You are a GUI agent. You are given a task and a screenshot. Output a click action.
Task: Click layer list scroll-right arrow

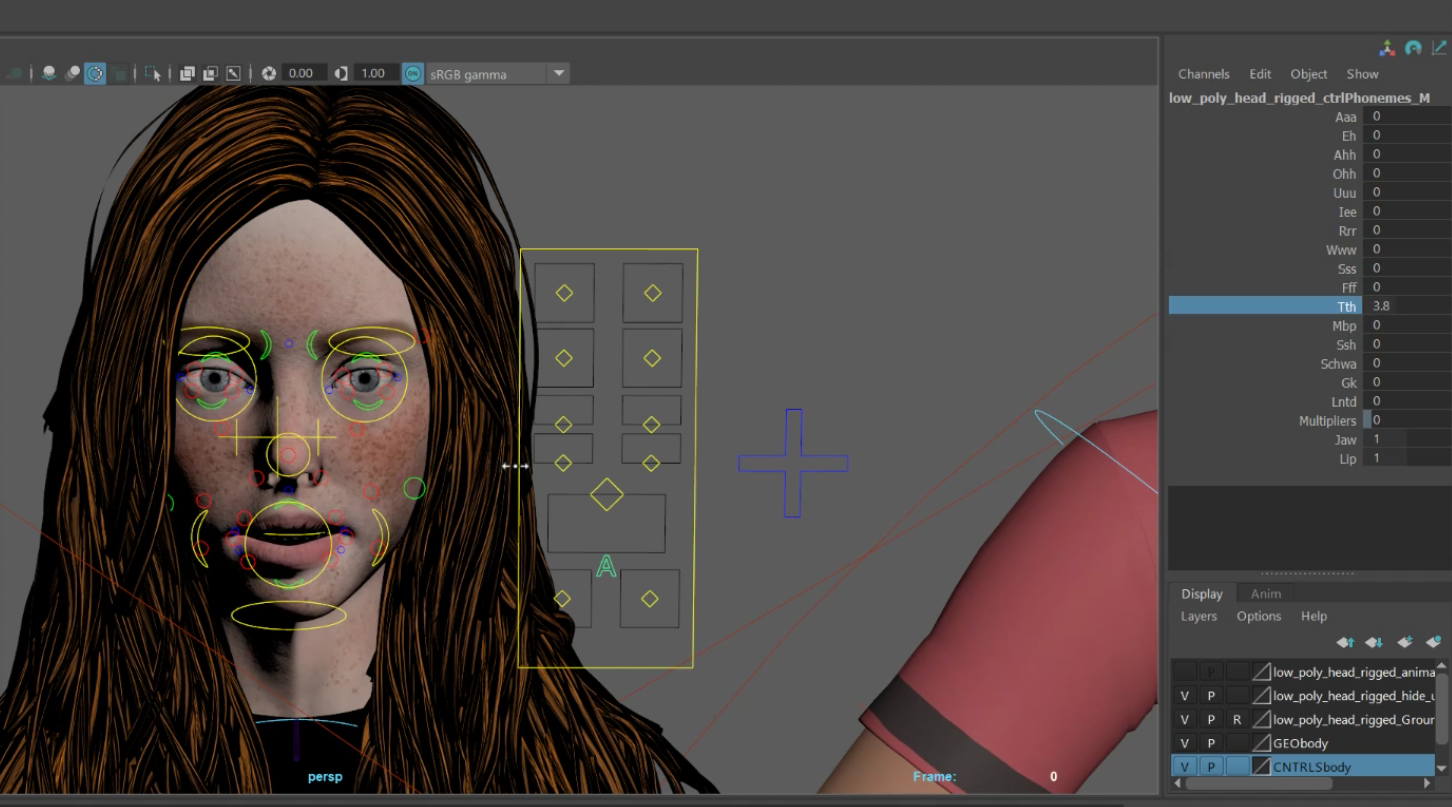[1427, 783]
